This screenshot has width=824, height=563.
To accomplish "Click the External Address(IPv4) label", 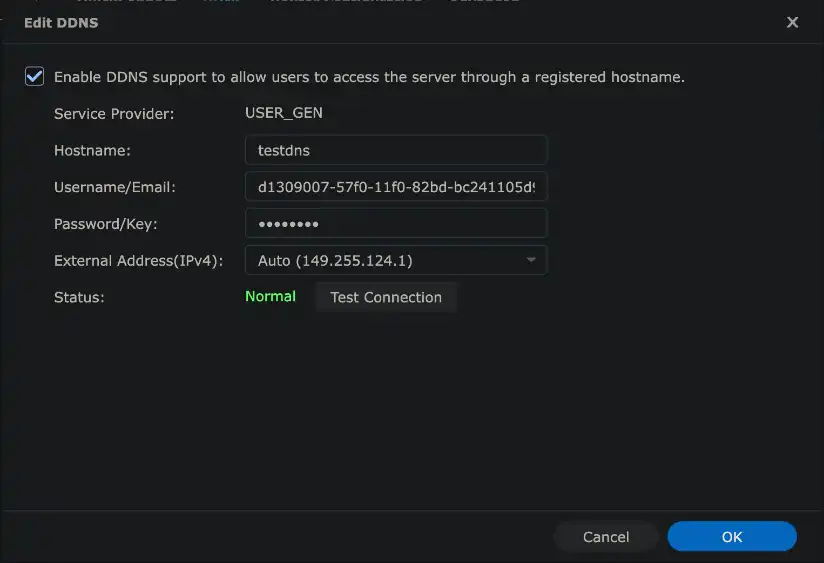I will point(139,261).
